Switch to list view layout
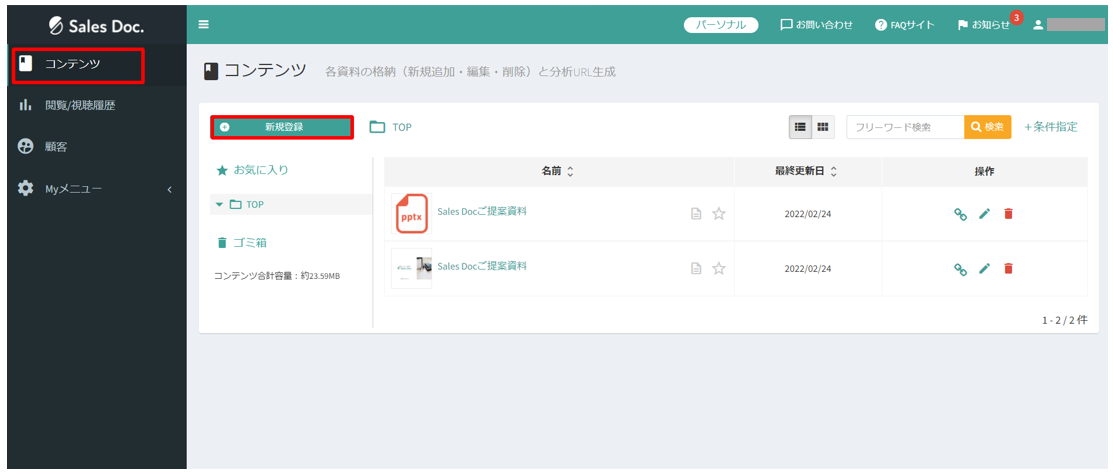The image size is (1113, 475). 801,127
